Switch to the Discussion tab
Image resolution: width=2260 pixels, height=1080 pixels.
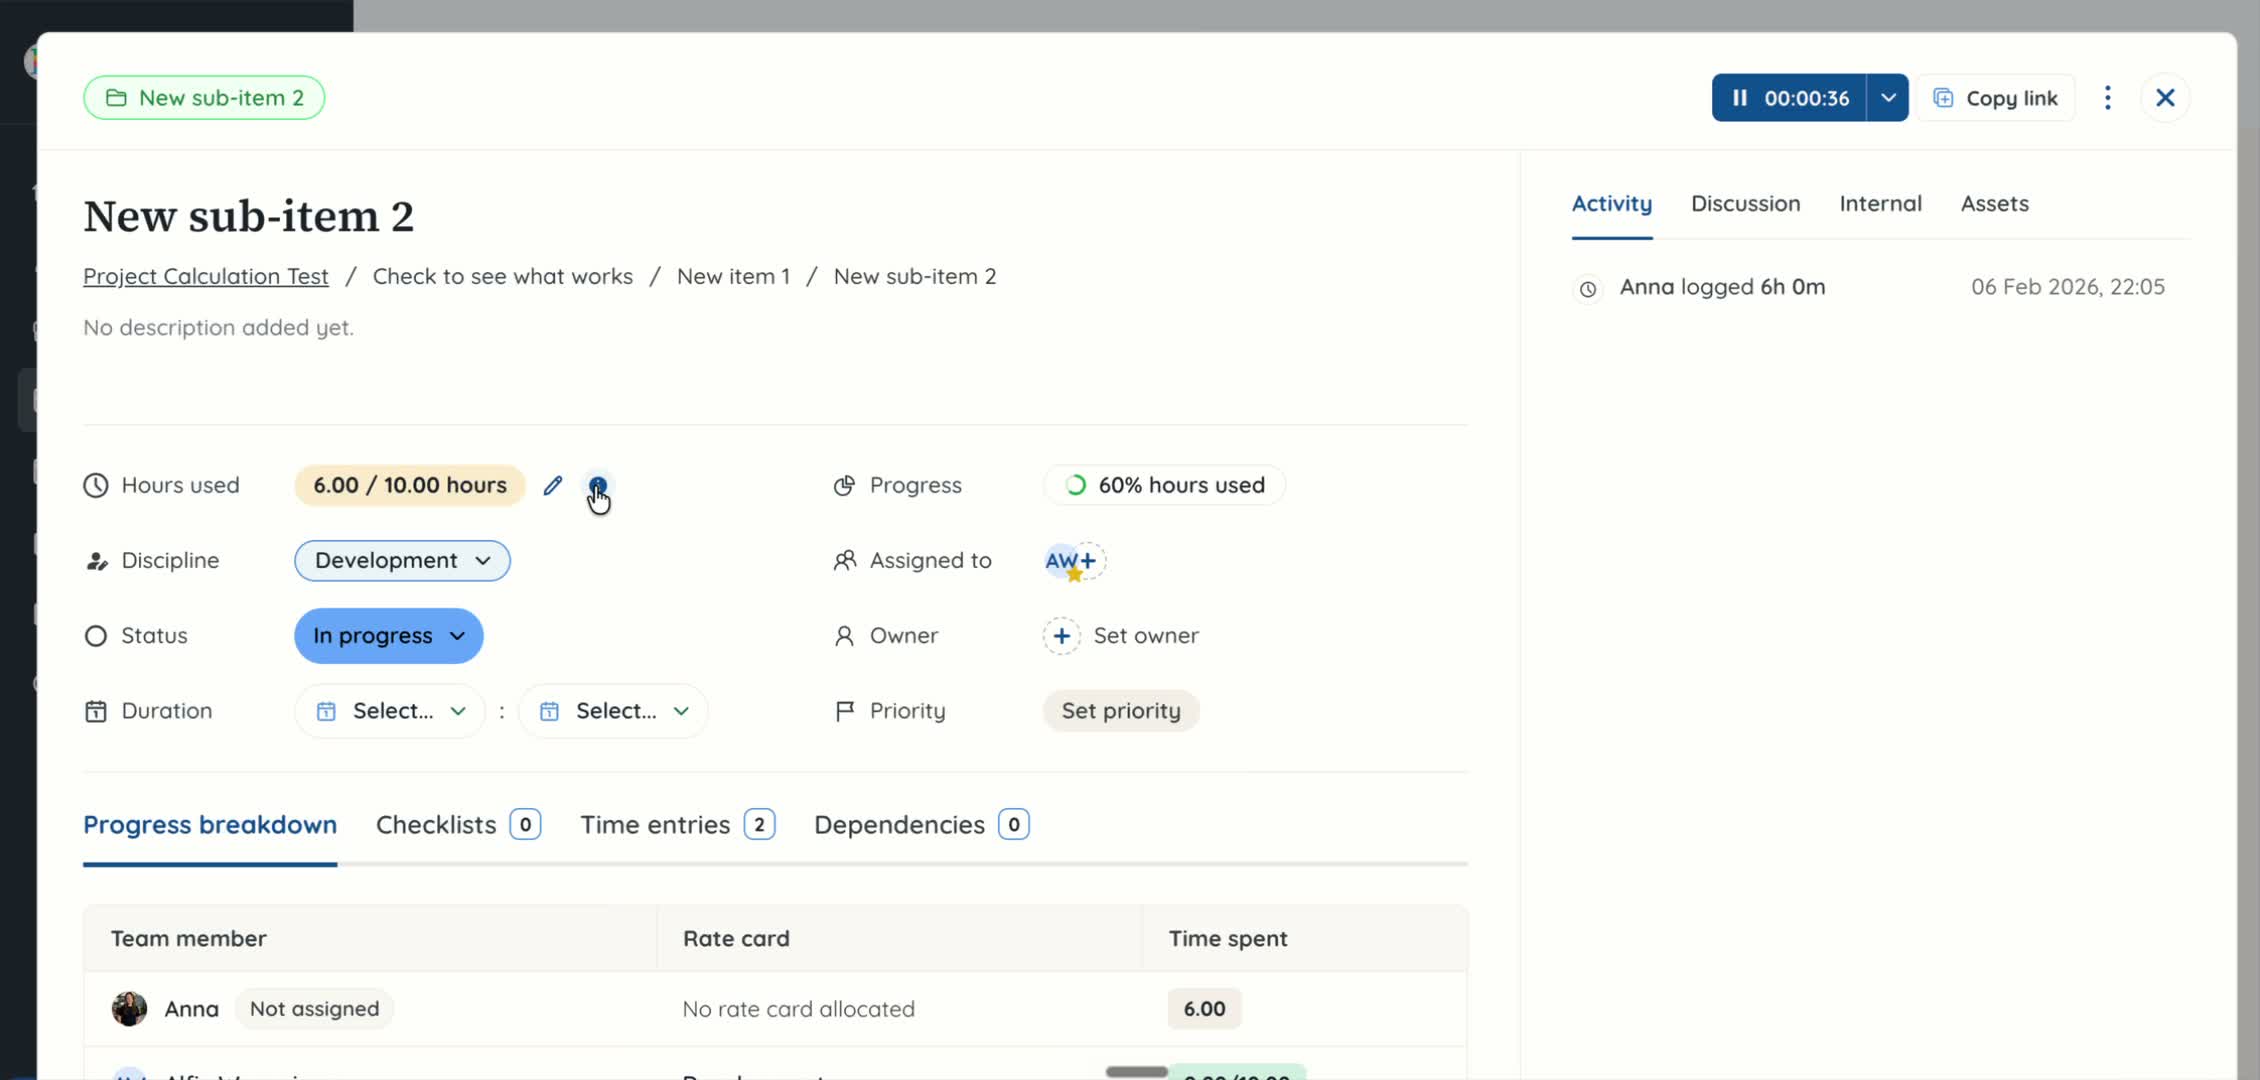[1746, 204]
